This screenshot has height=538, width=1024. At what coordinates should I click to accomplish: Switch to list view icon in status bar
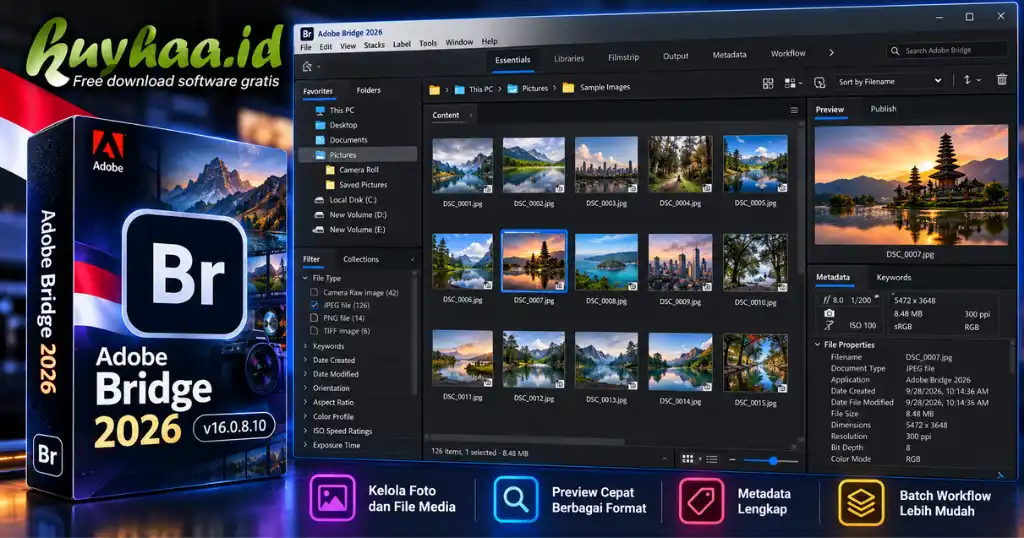pos(712,460)
